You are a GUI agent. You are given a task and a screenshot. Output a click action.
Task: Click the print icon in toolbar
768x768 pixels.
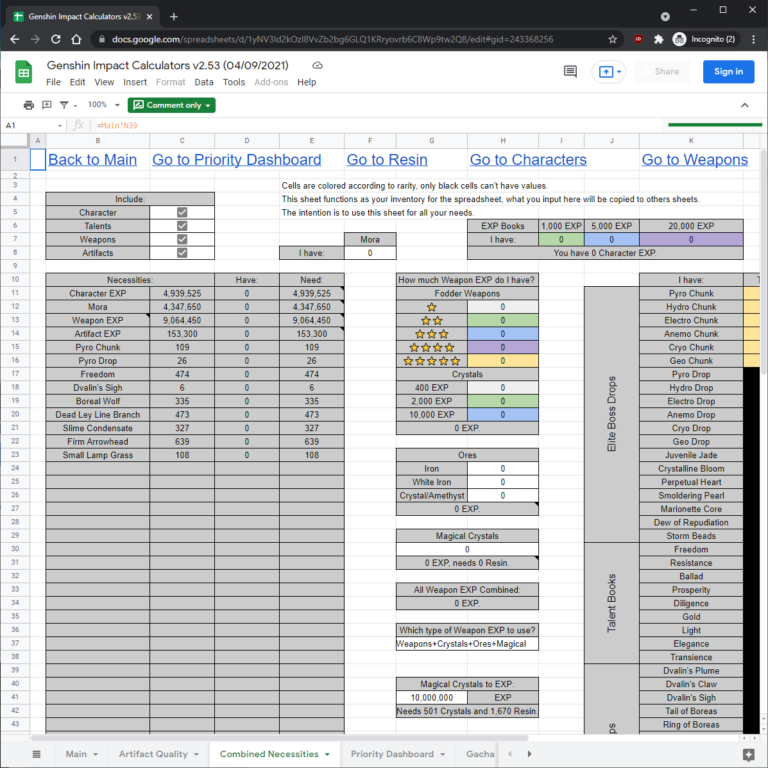pos(29,105)
